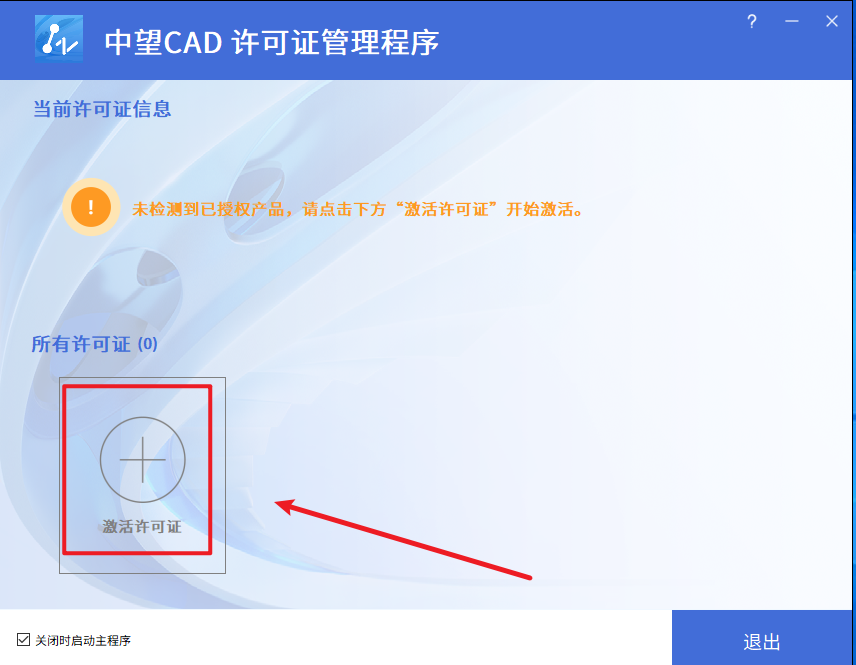
Task: Exit using the 退出 button
Action: pos(762,638)
